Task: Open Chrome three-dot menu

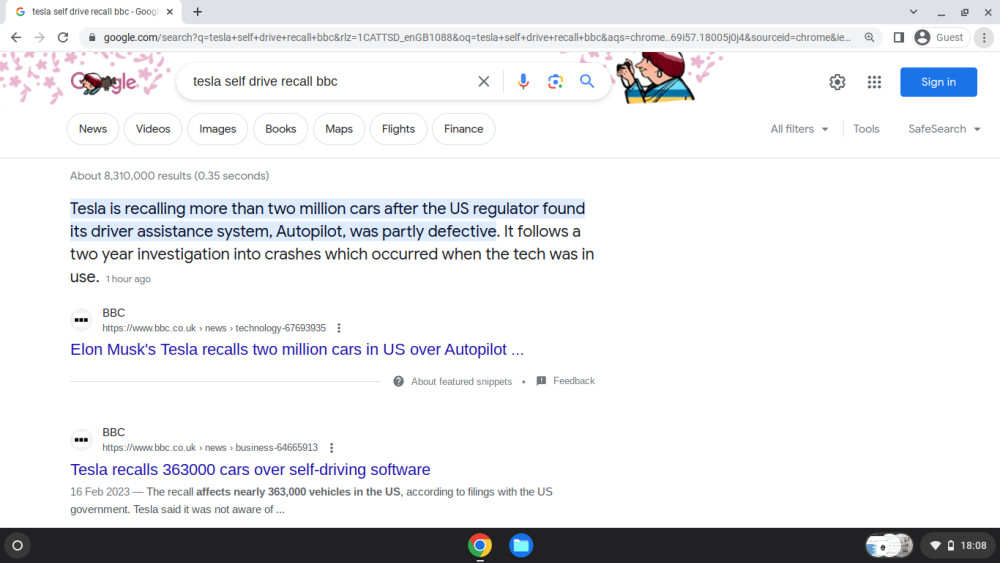Action: click(x=984, y=38)
